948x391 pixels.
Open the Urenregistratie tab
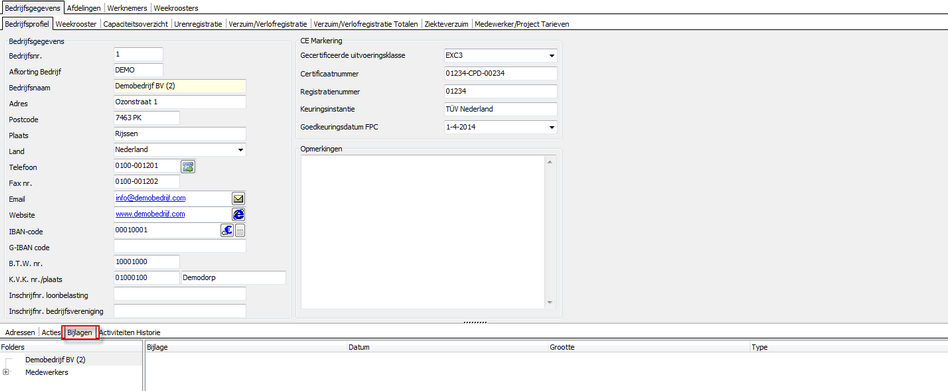(198, 24)
